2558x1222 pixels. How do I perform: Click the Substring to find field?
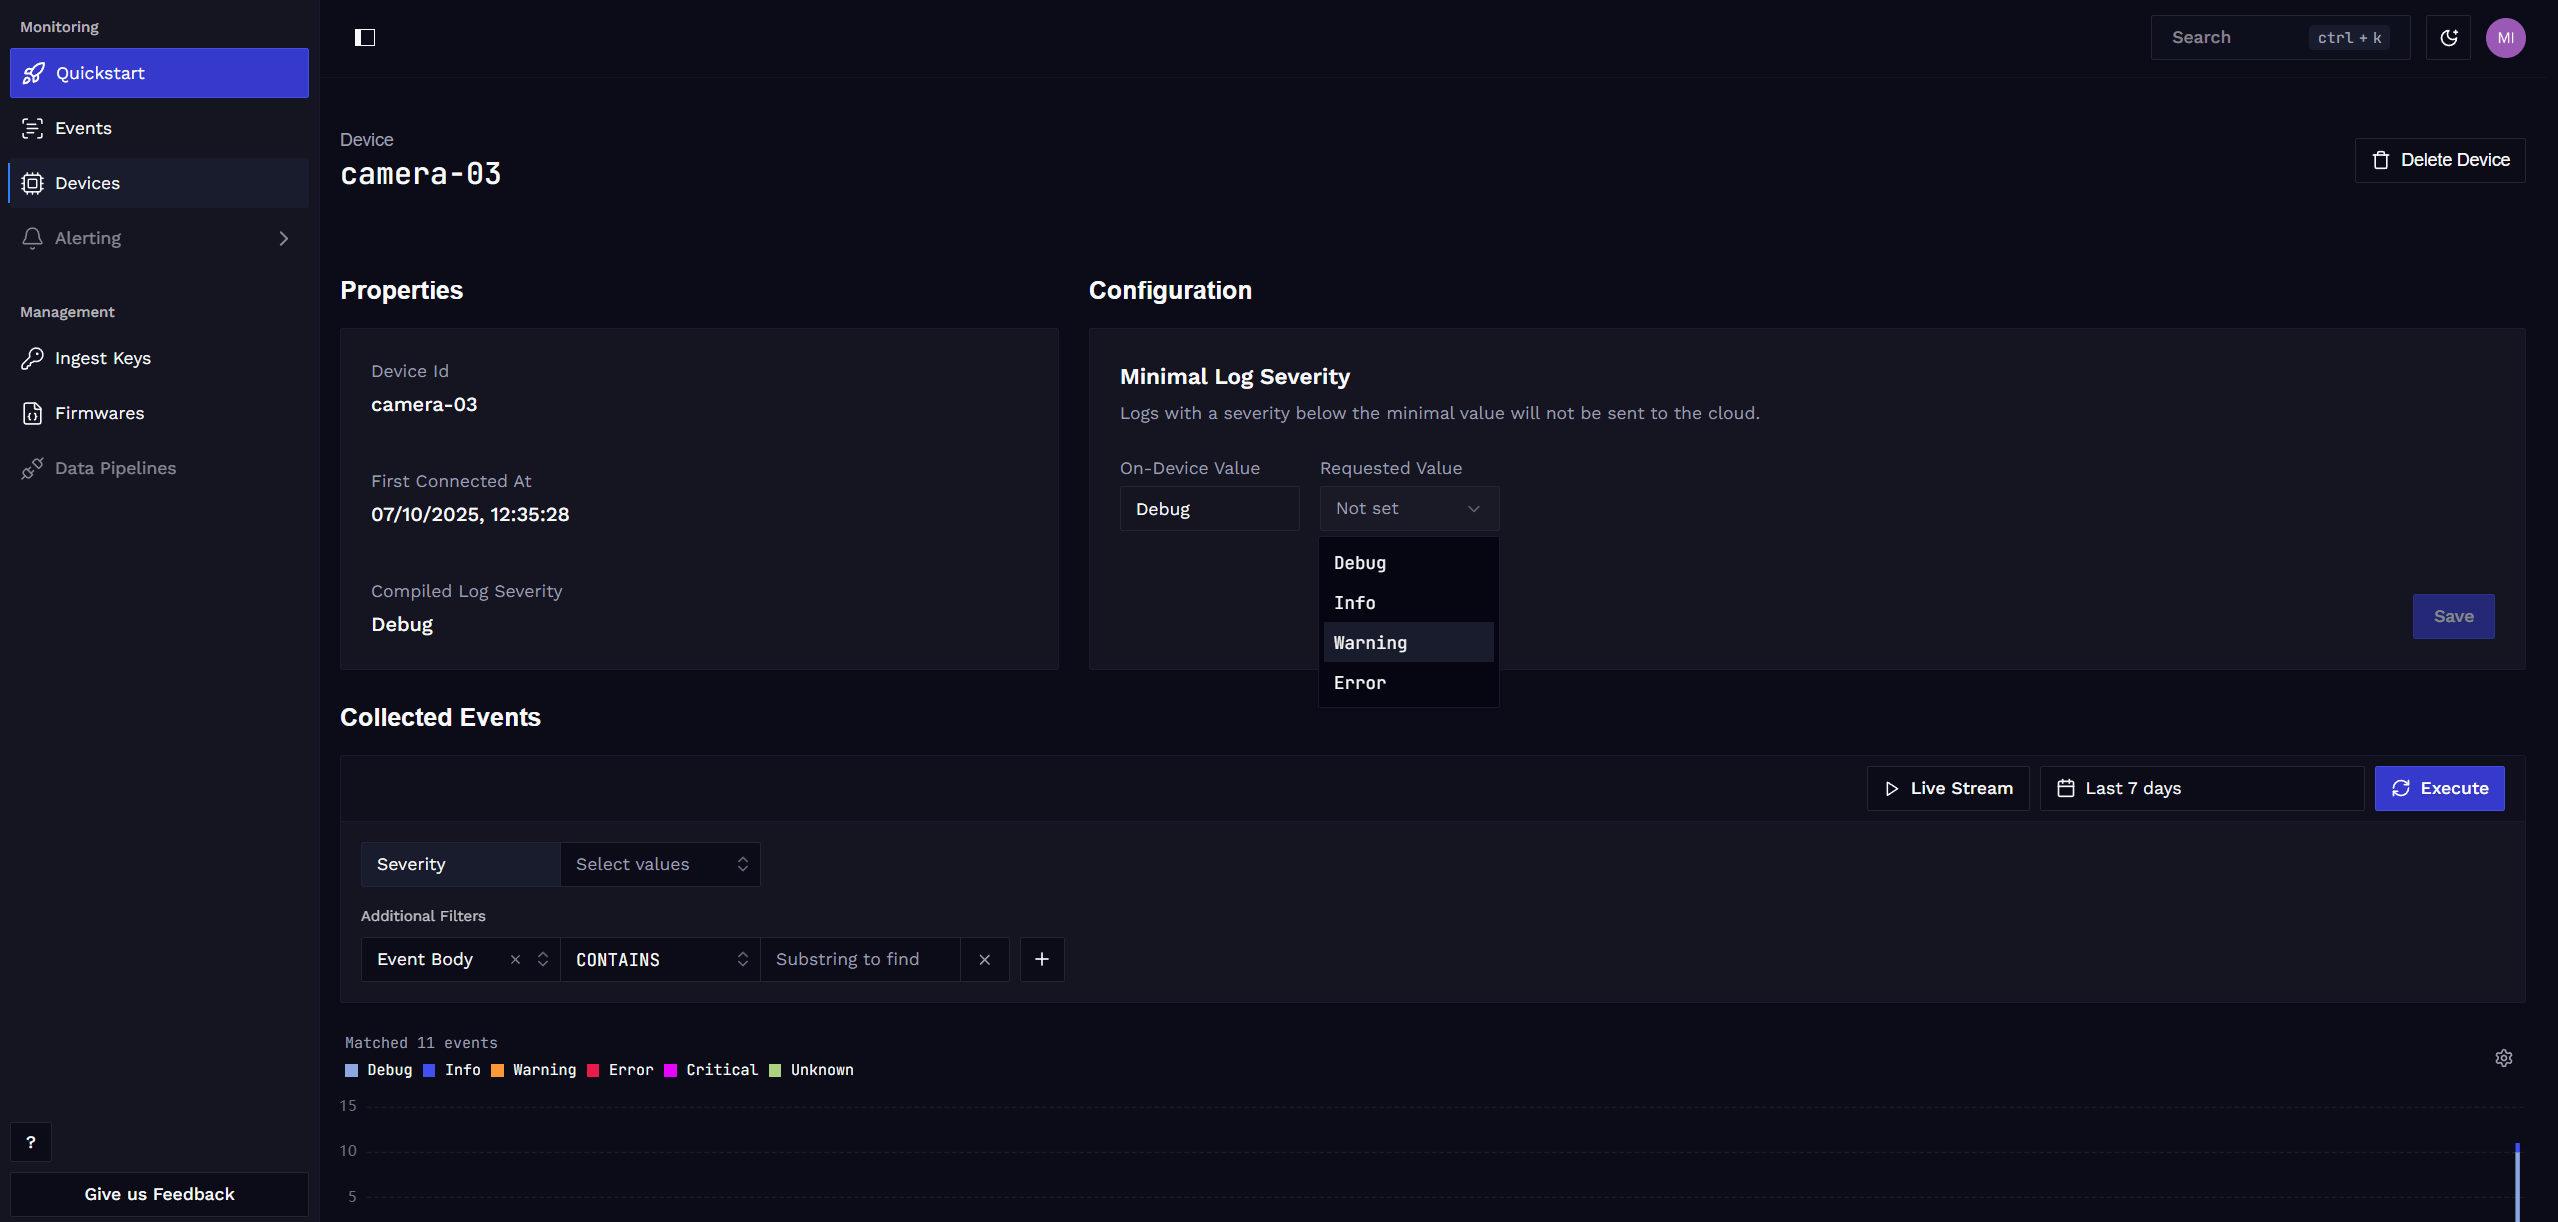pos(860,959)
